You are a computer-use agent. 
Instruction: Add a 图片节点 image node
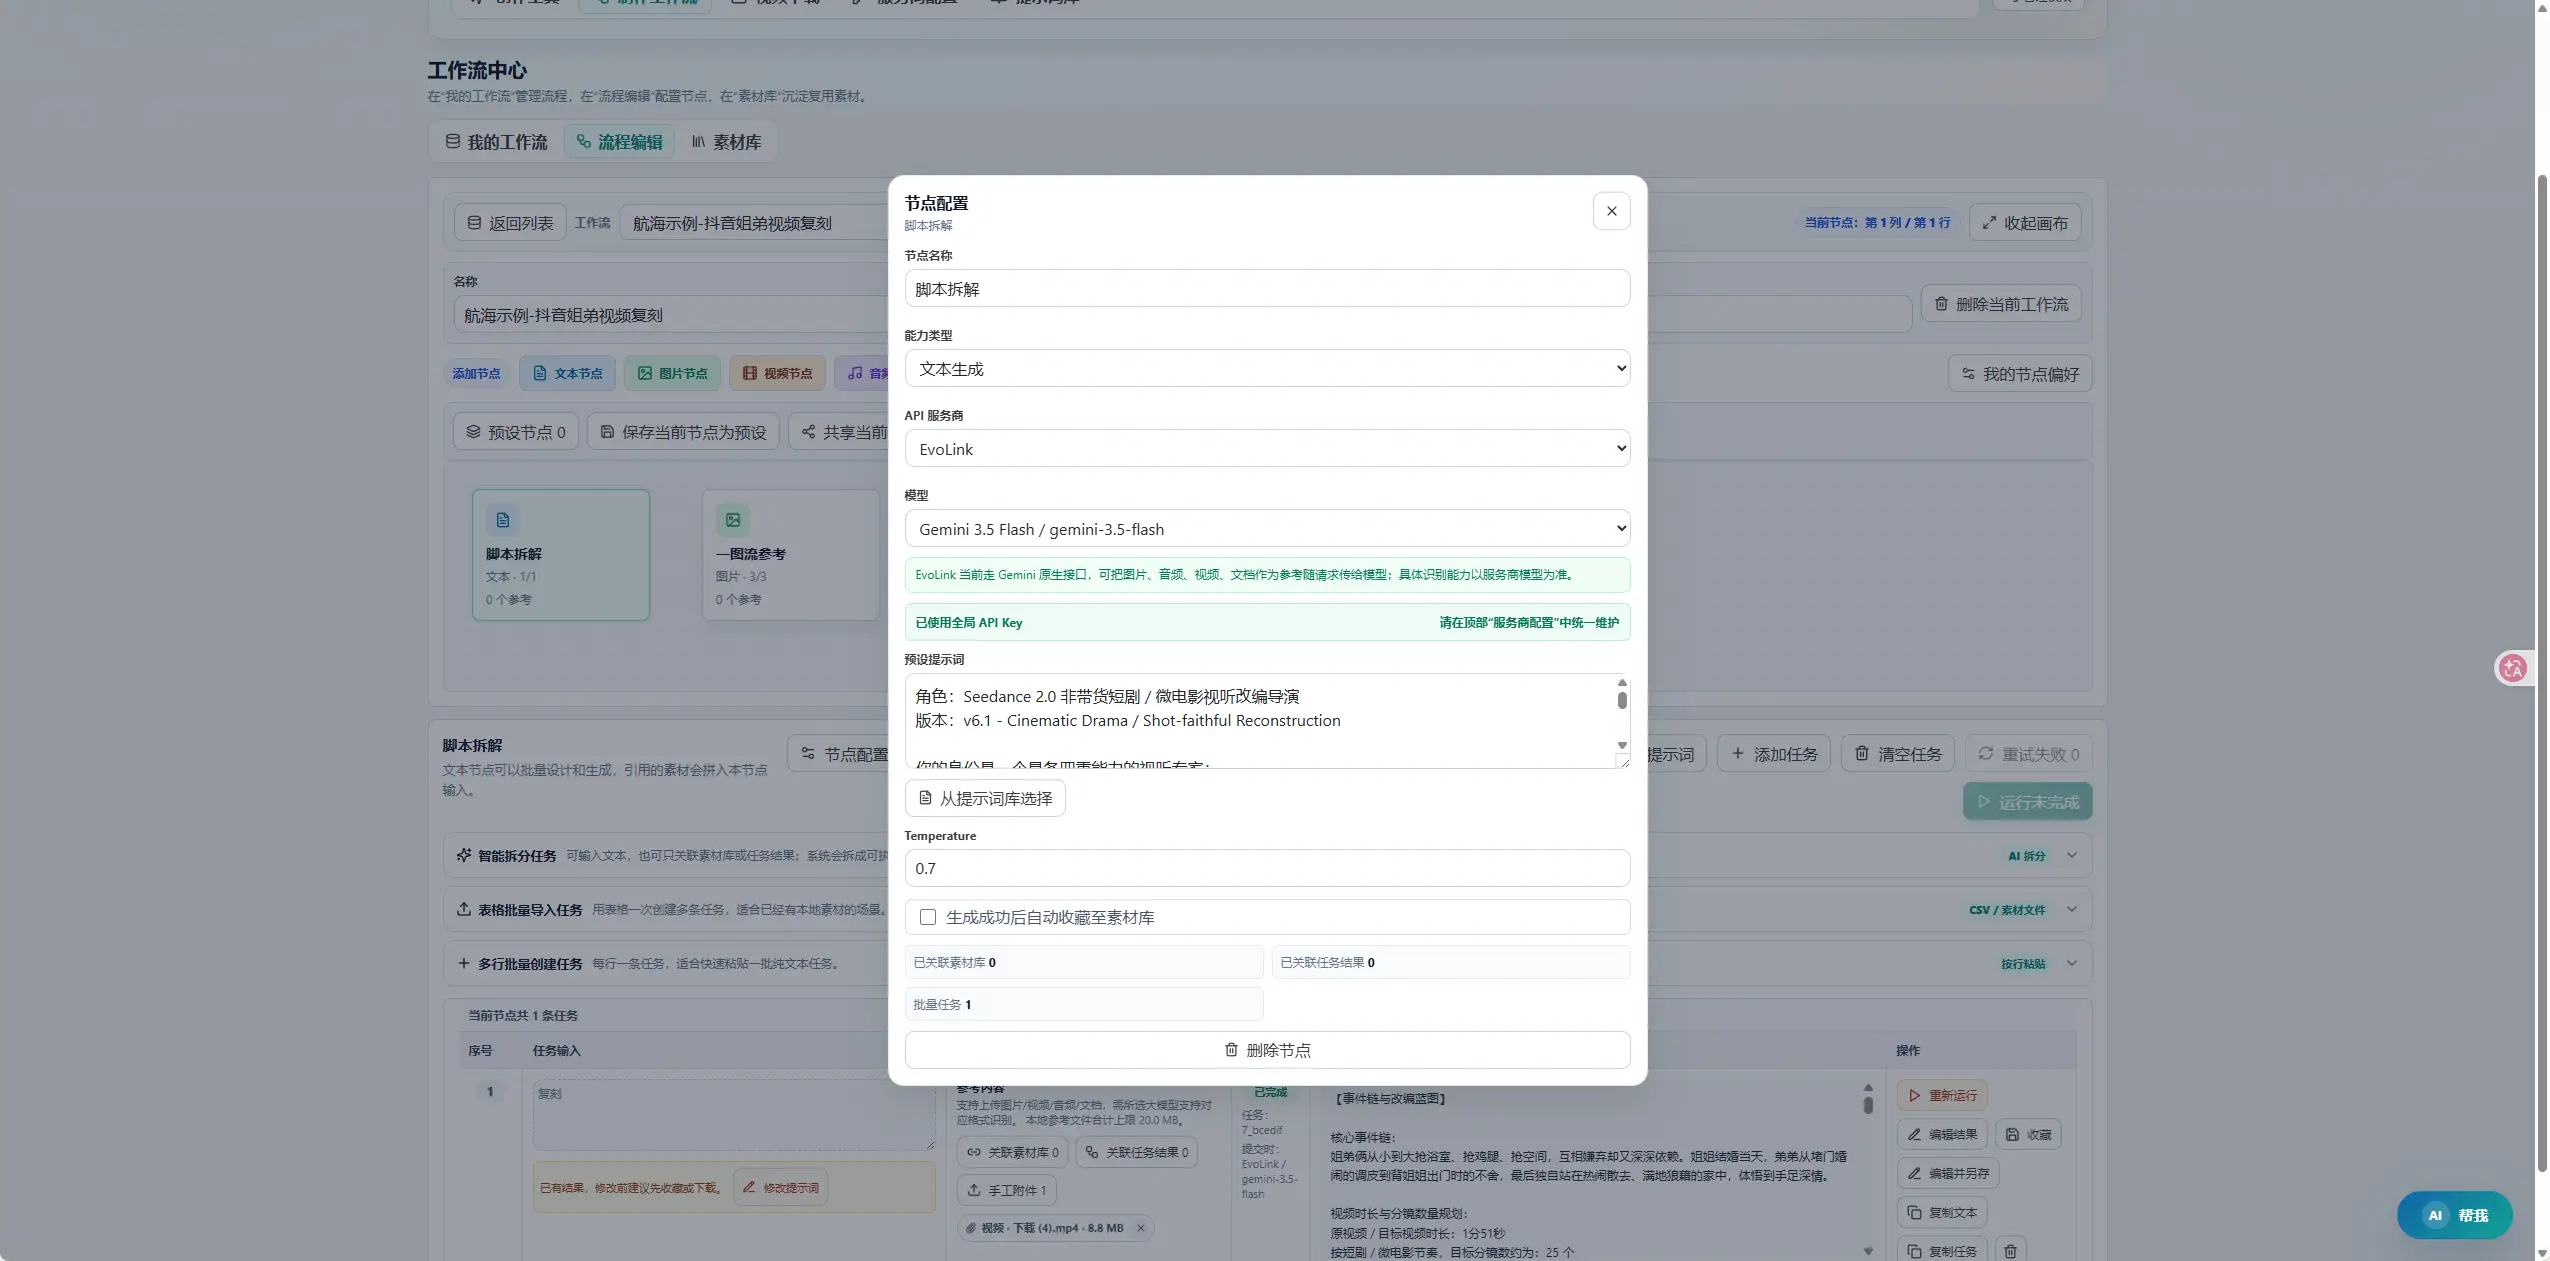(672, 373)
